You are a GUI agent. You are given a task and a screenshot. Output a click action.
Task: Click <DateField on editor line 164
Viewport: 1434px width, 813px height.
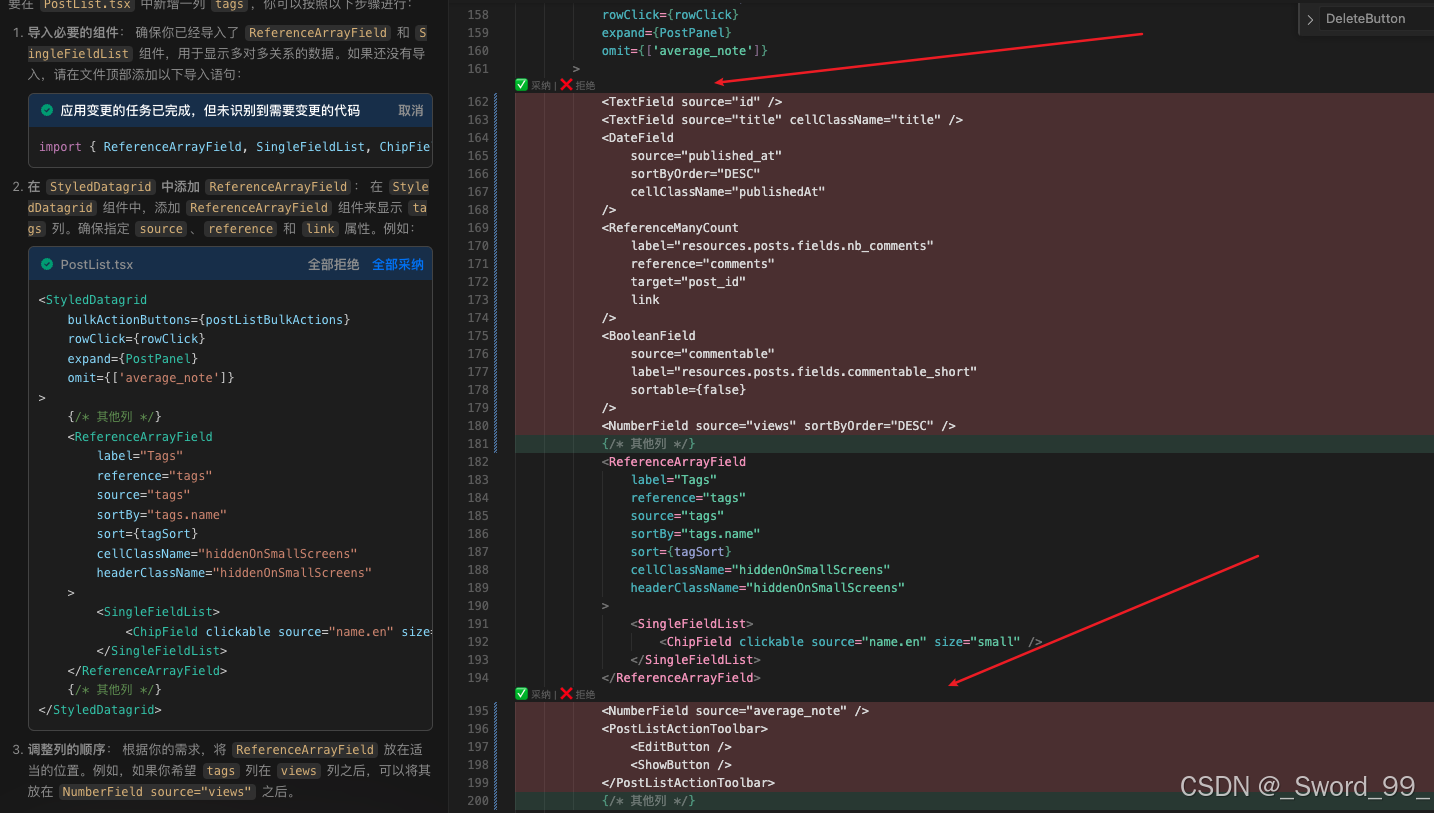[x=638, y=138]
